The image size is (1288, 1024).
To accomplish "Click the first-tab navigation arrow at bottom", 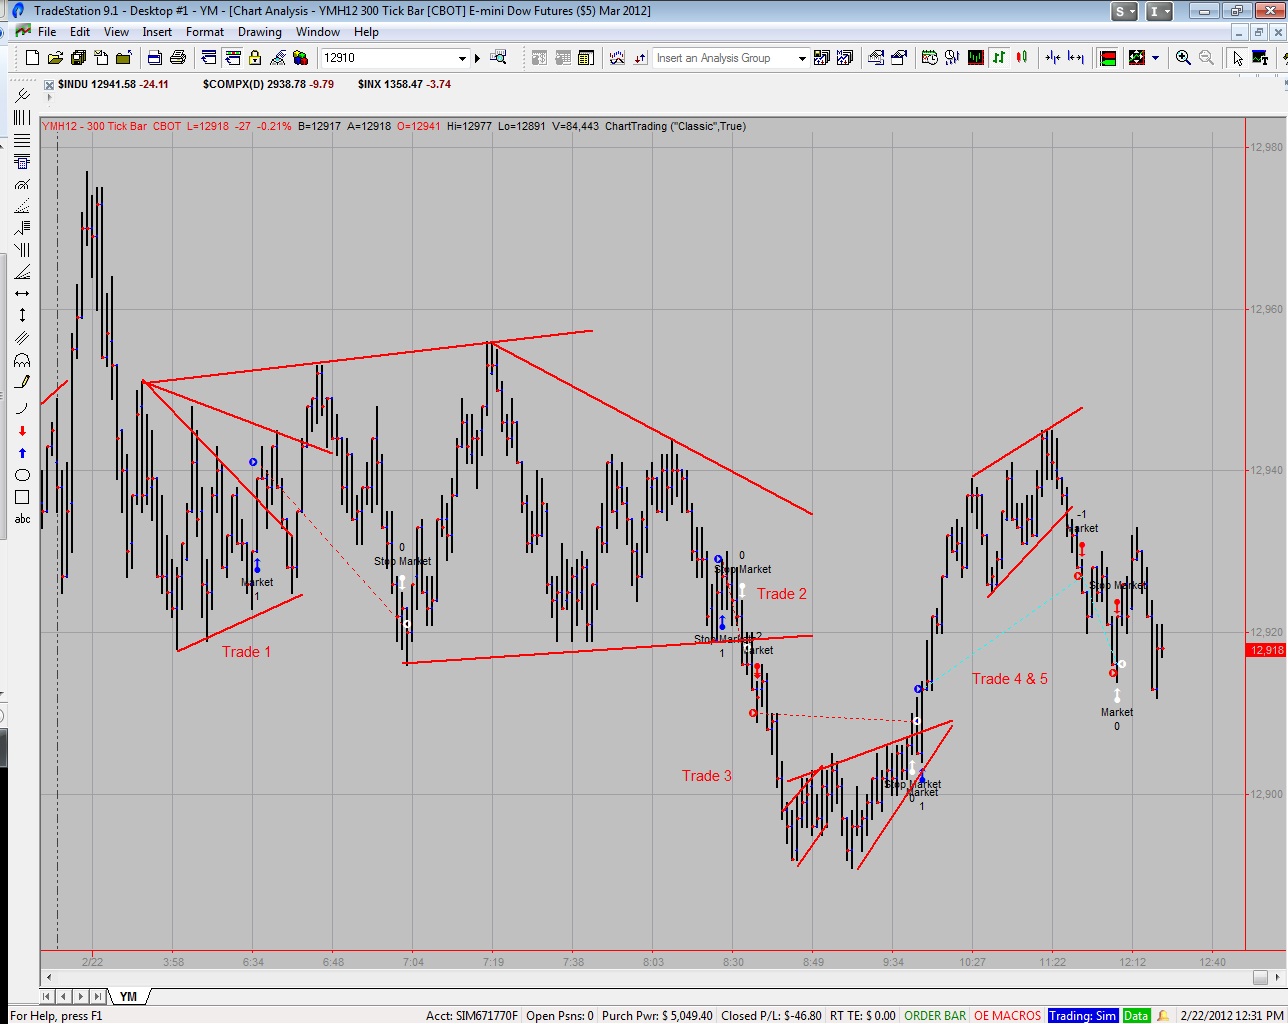I will tap(47, 996).
